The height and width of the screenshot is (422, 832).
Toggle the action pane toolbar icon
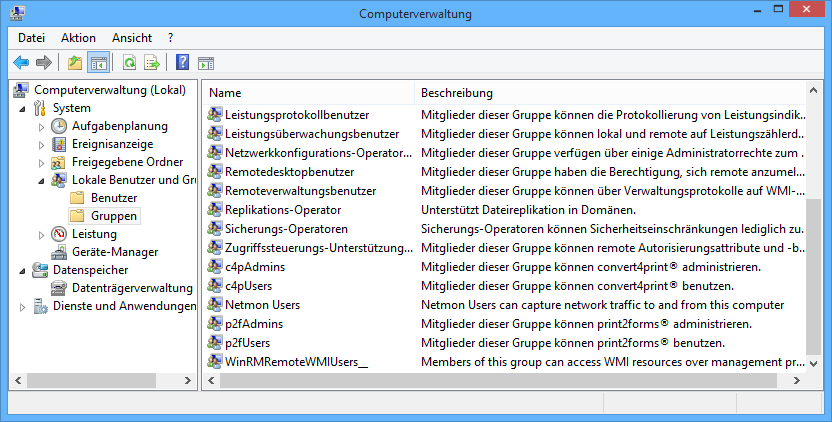coord(207,63)
